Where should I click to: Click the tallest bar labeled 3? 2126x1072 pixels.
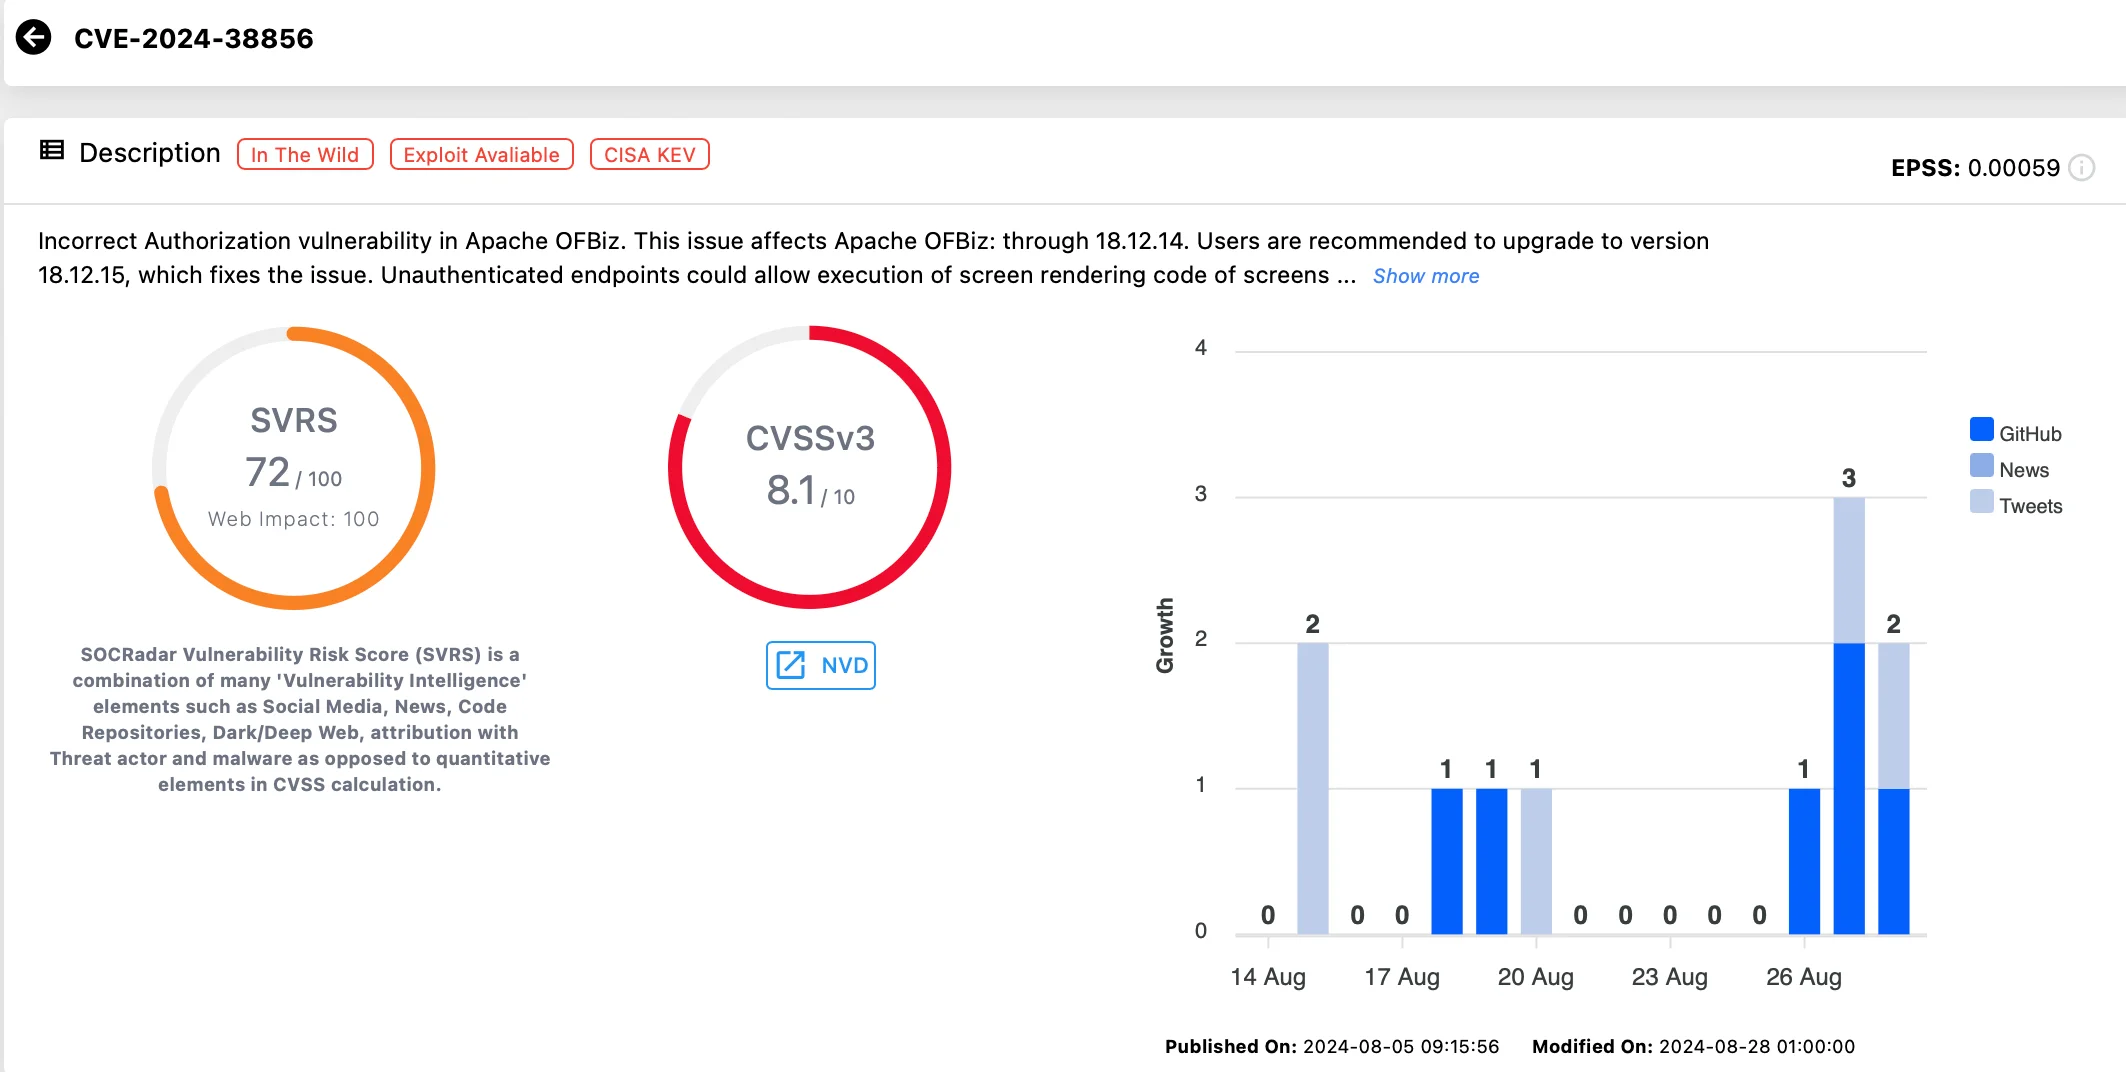[x=1849, y=715]
